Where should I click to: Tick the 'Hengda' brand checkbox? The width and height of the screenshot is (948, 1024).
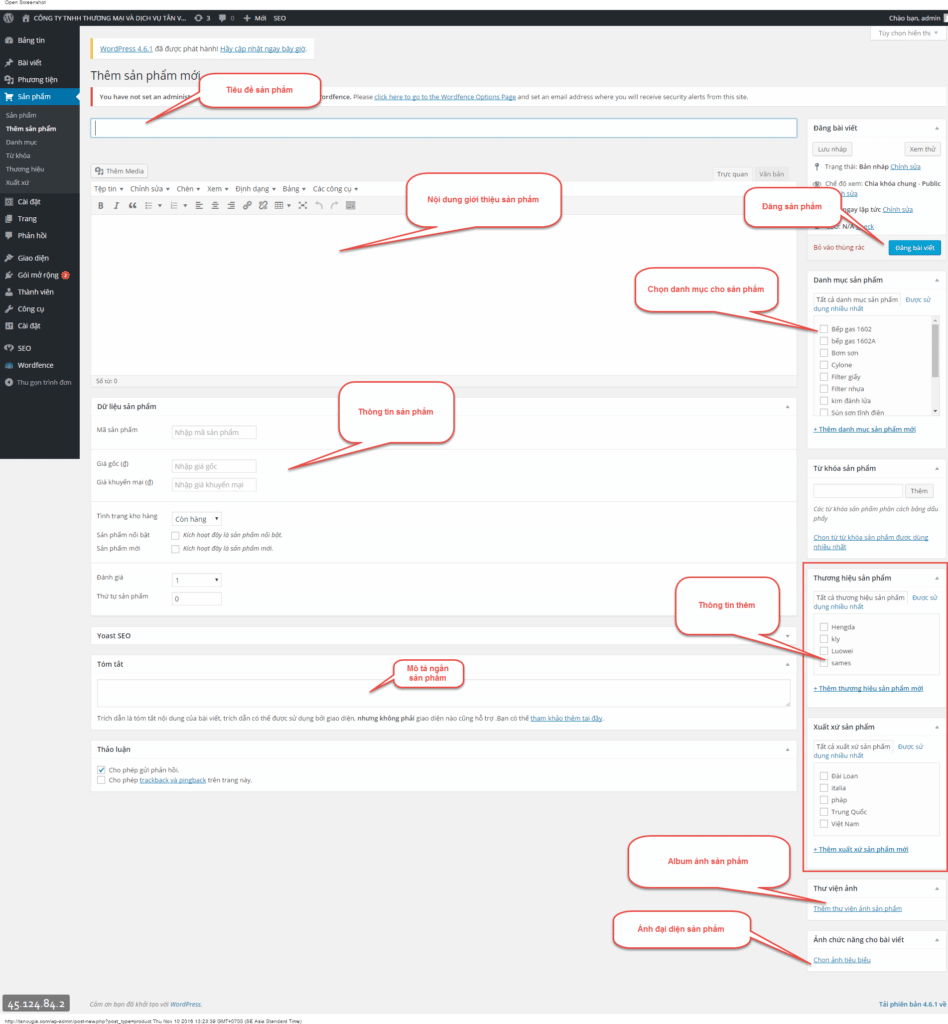pos(823,627)
